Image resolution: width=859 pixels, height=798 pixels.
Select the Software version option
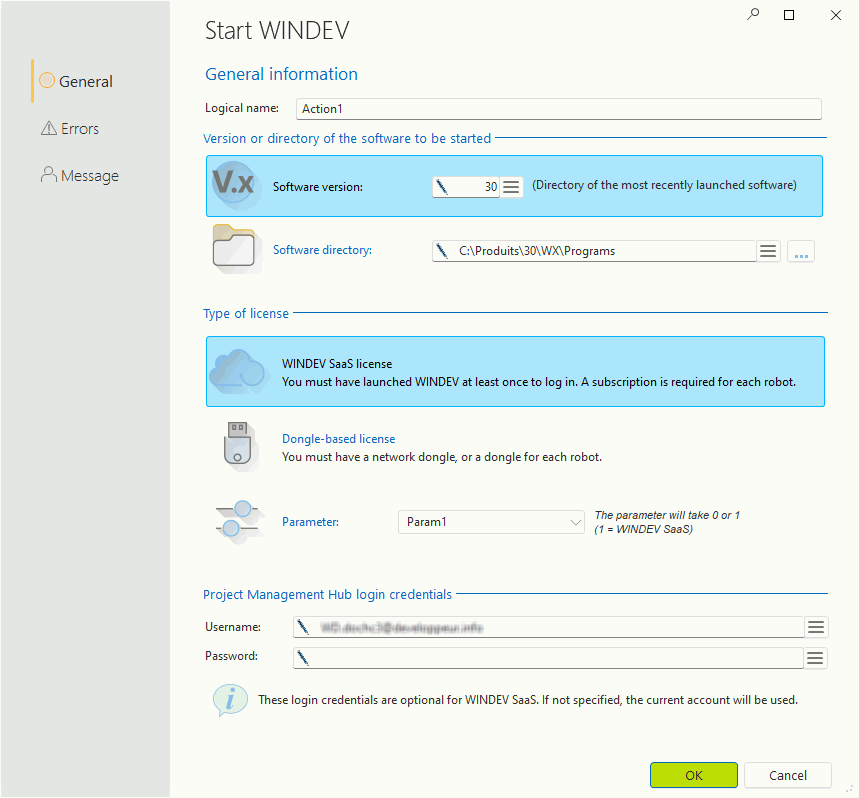pos(514,186)
